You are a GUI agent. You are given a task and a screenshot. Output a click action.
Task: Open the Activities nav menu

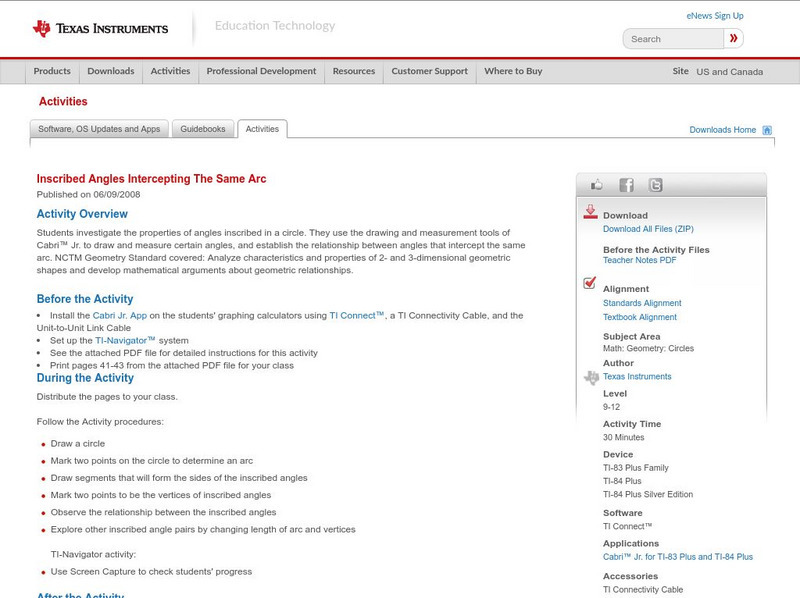click(x=170, y=71)
